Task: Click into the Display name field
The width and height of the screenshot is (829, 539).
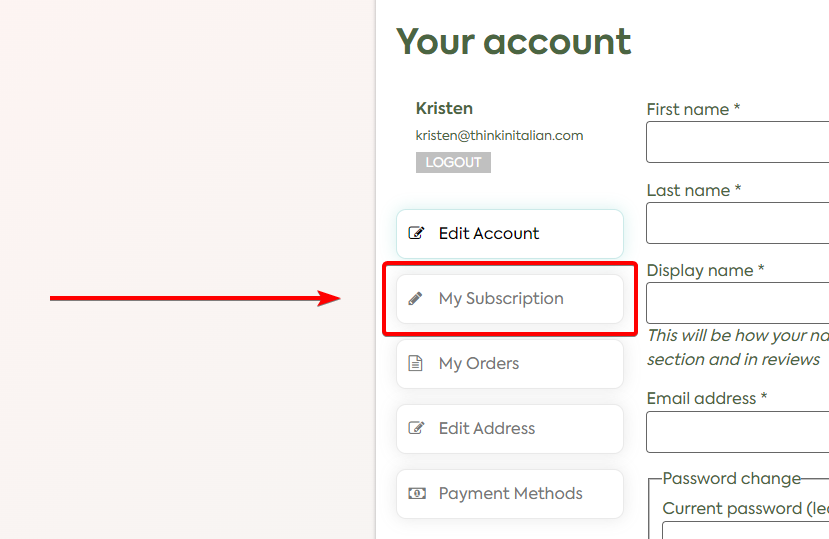Action: (x=738, y=303)
